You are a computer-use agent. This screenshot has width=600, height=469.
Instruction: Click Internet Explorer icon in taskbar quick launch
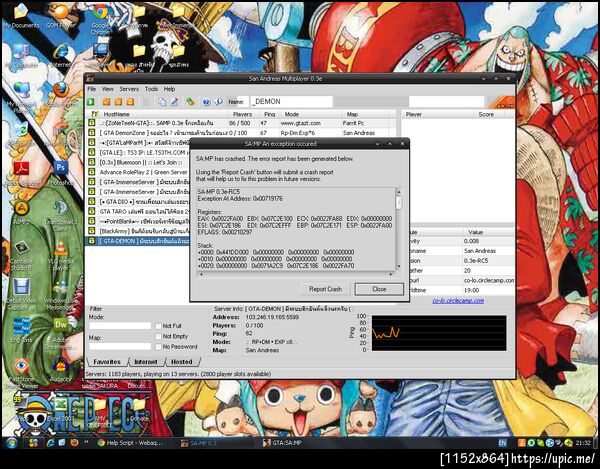(50, 443)
